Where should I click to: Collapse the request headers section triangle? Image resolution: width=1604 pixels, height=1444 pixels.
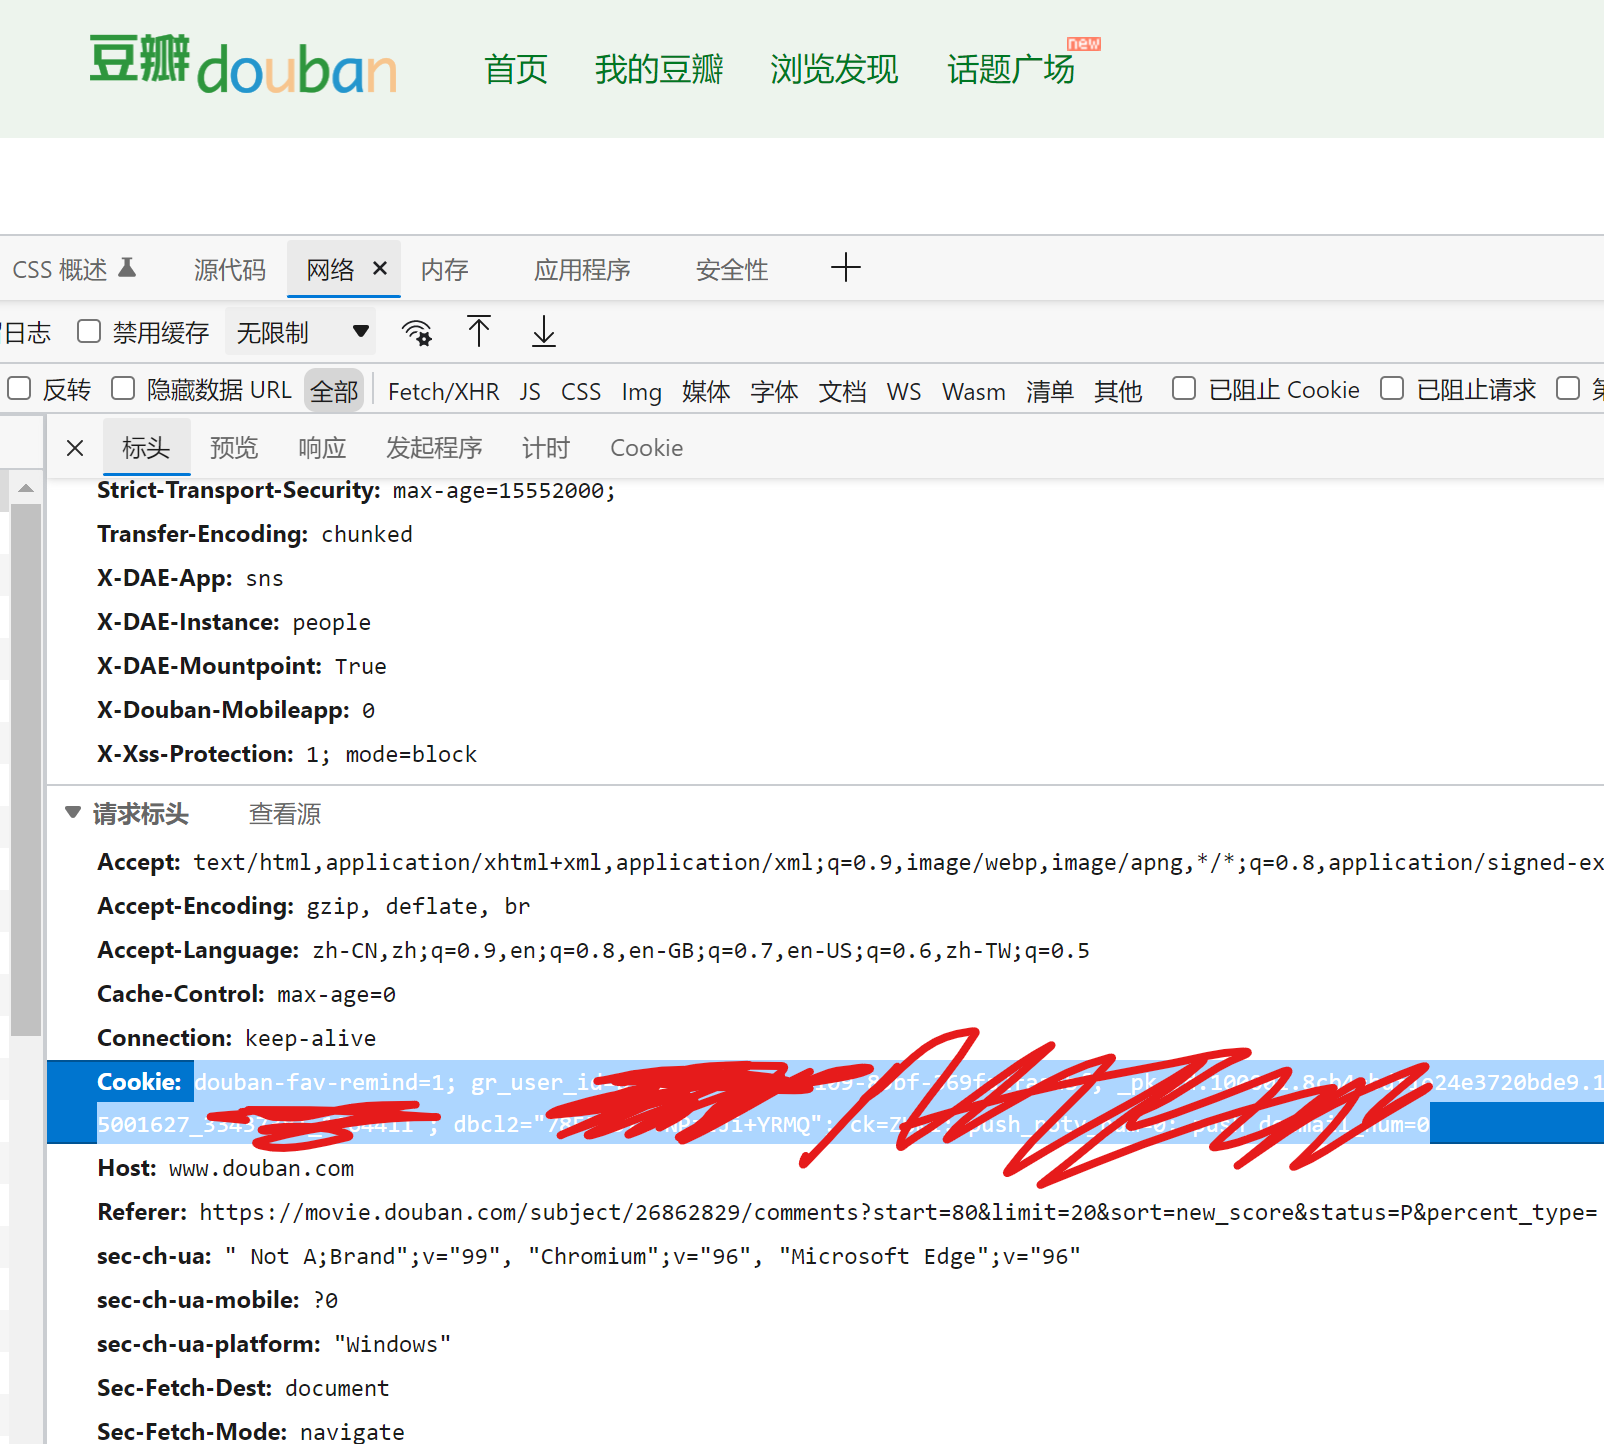pyautogui.click(x=73, y=812)
